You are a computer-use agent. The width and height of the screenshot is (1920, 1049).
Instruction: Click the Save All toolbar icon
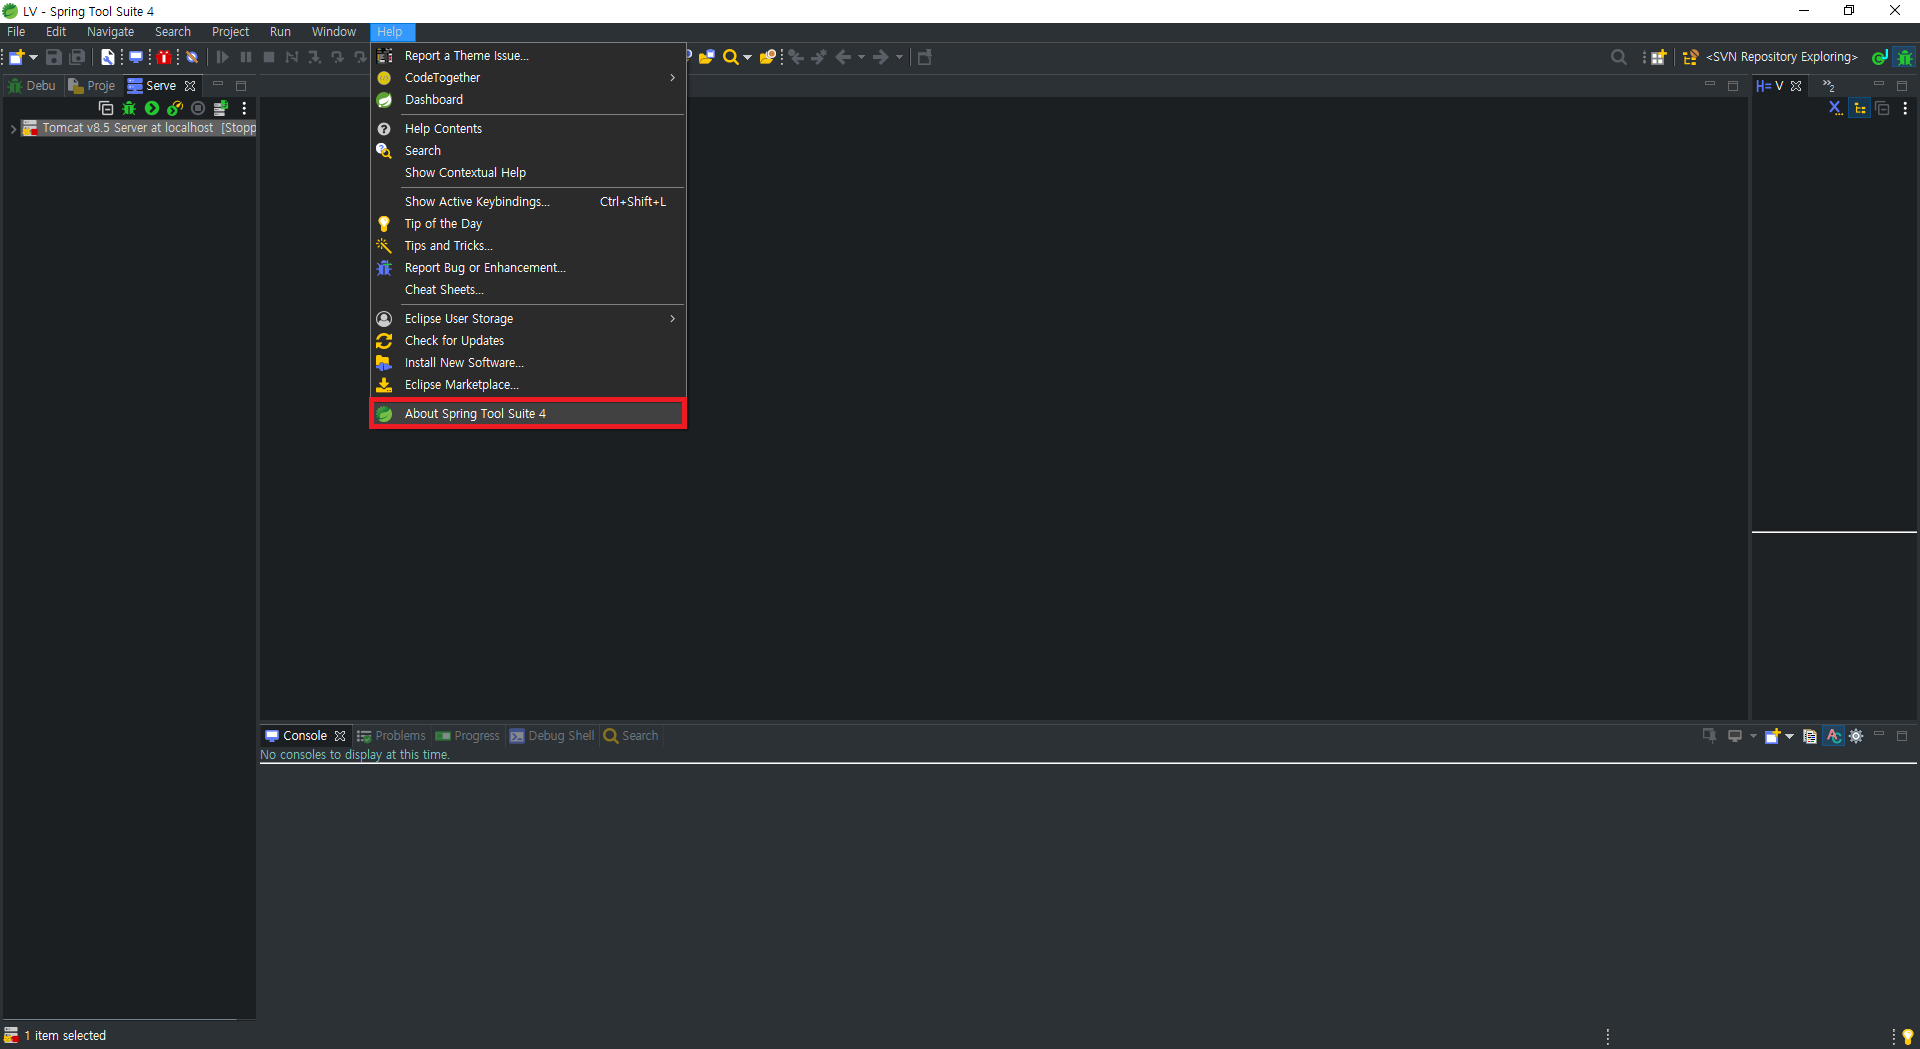pos(77,57)
